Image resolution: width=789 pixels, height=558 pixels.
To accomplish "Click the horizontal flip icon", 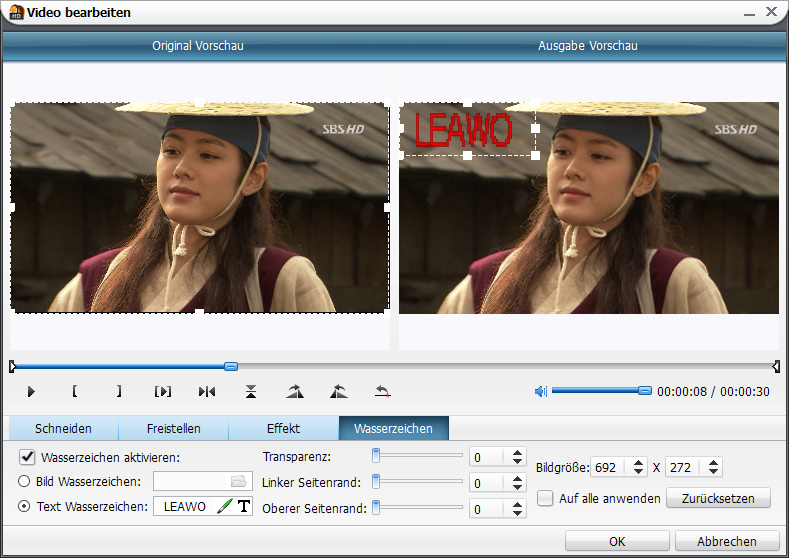I will click(207, 391).
